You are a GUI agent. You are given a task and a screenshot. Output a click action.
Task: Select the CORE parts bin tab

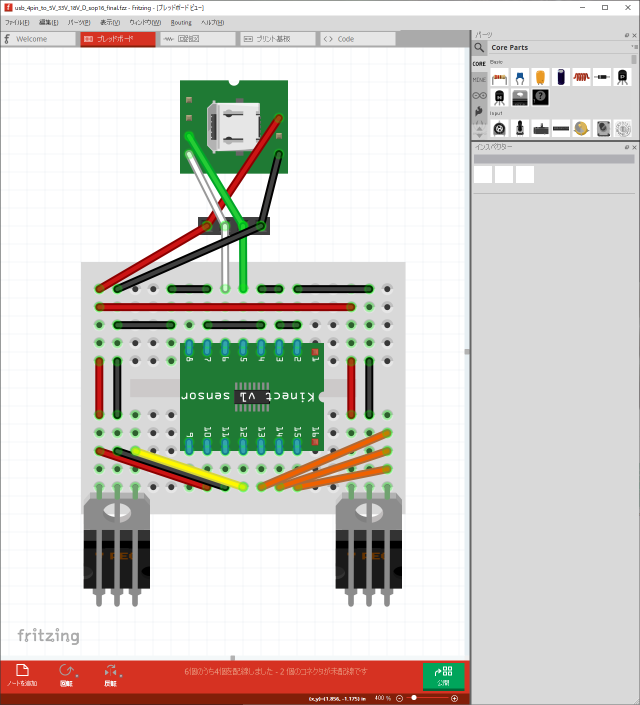[x=479, y=64]
